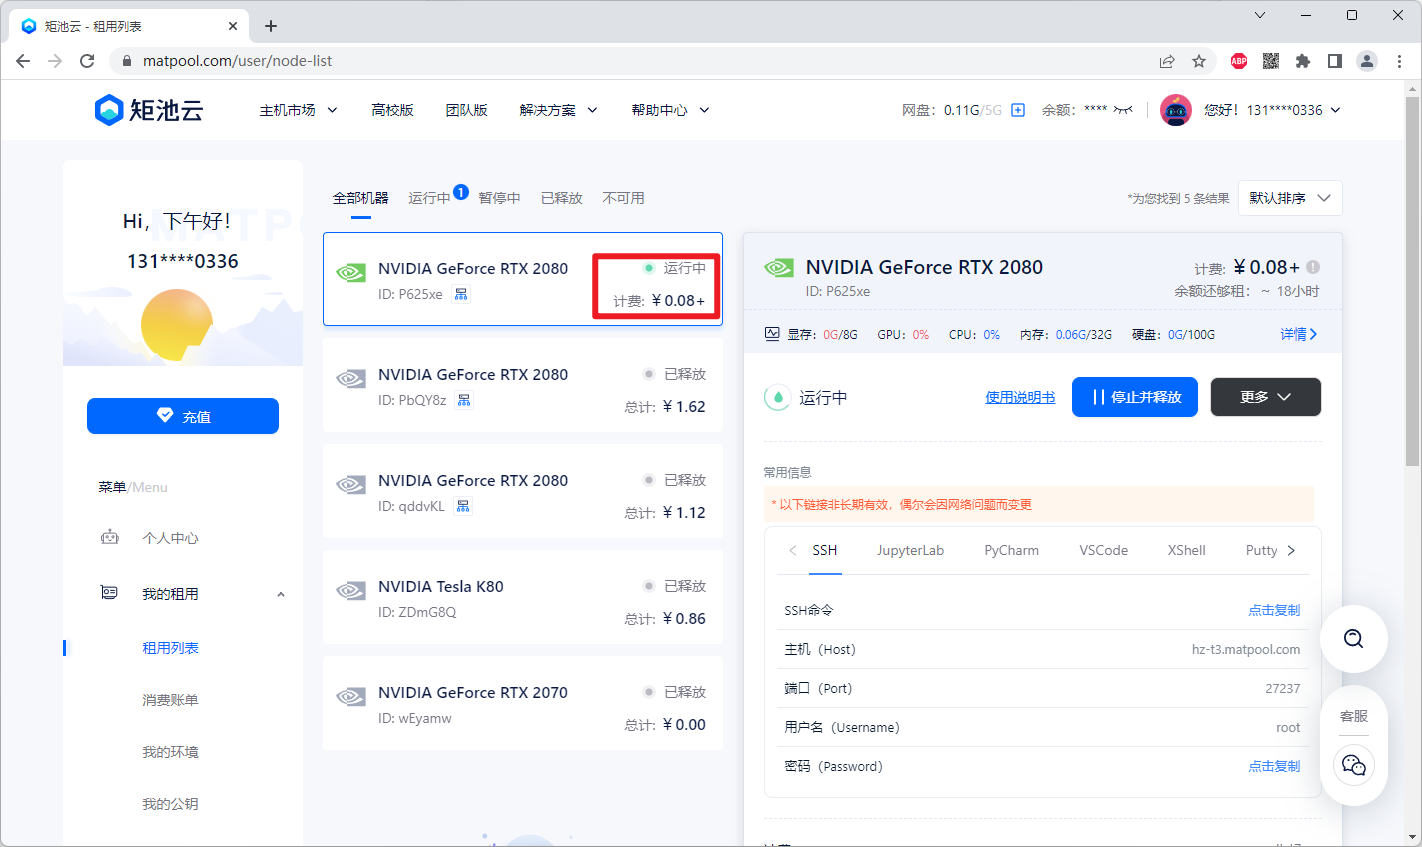Image resolution: width=1422 pixels, height=847 pixels.
Task: Open 我的公钥 in the sidebar
Action: 170,804
